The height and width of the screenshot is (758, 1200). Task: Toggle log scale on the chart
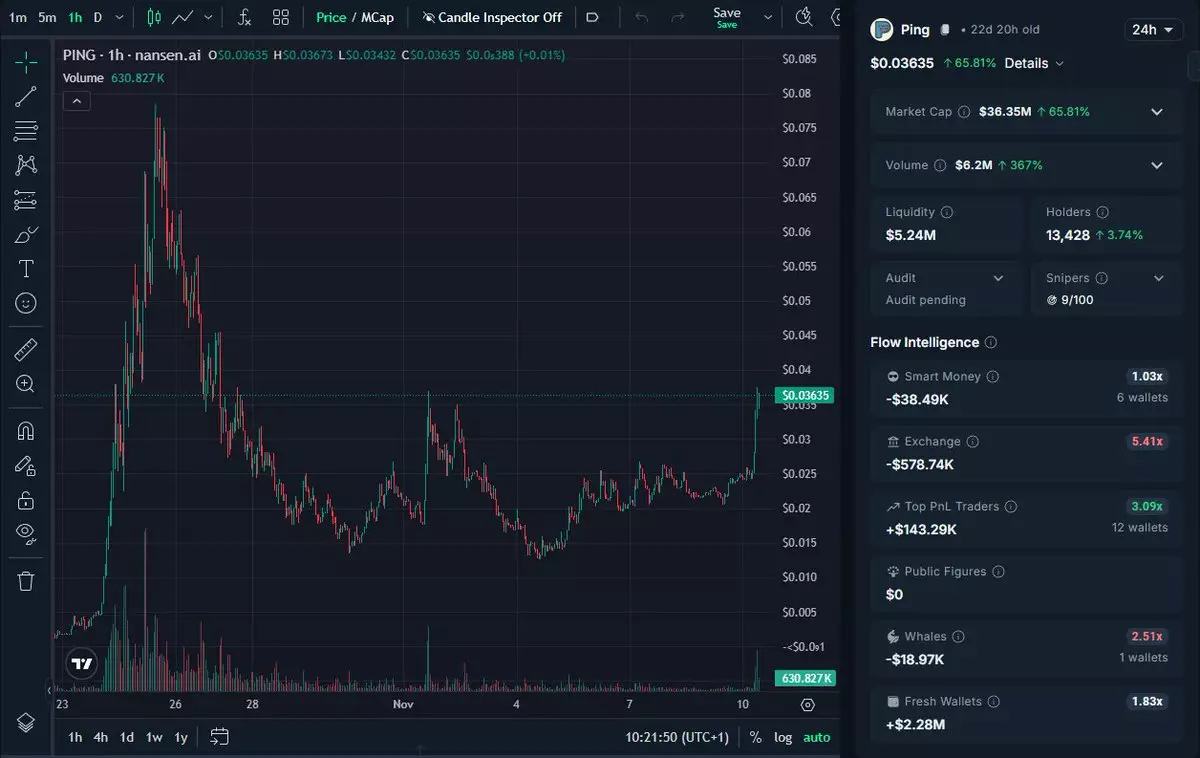tap(783, 737)
